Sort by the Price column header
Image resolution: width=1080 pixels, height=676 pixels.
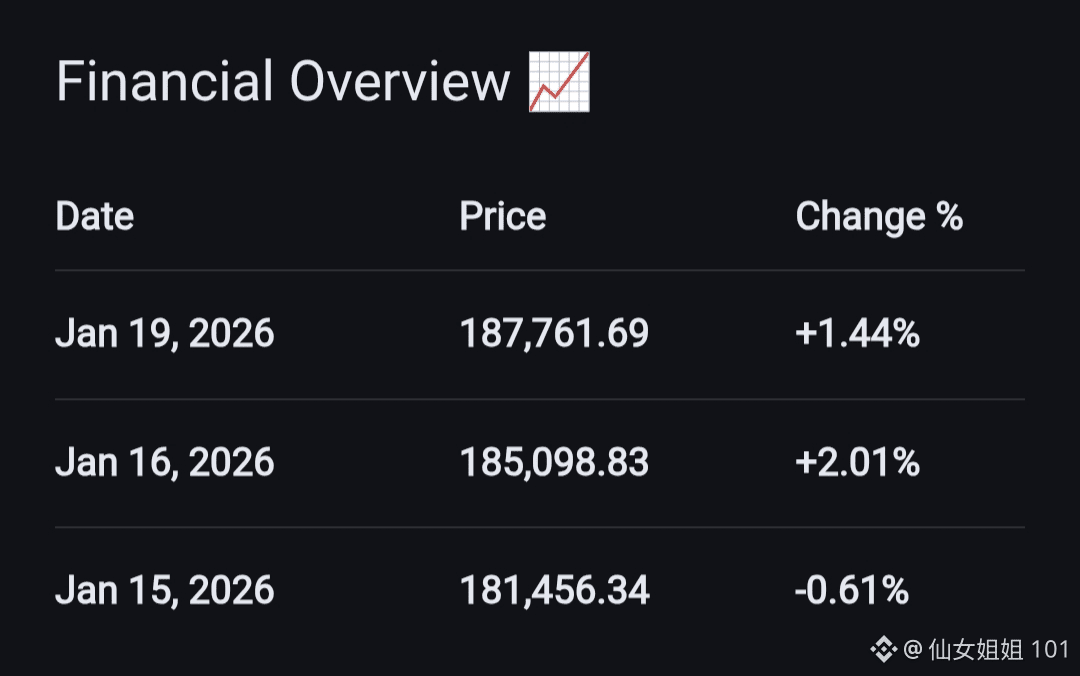[x=502, y=217]
